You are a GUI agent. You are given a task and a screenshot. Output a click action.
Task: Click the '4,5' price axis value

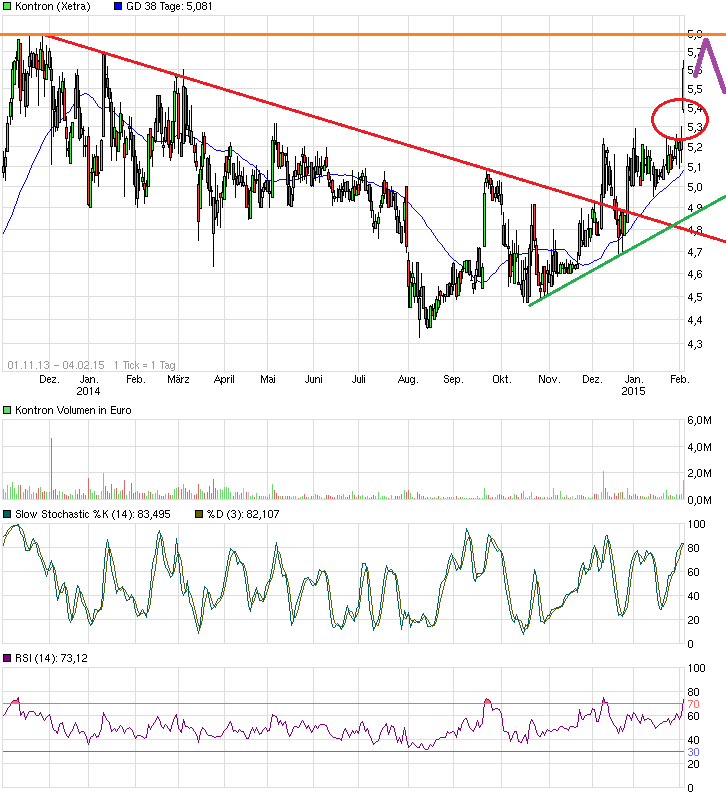695,297
